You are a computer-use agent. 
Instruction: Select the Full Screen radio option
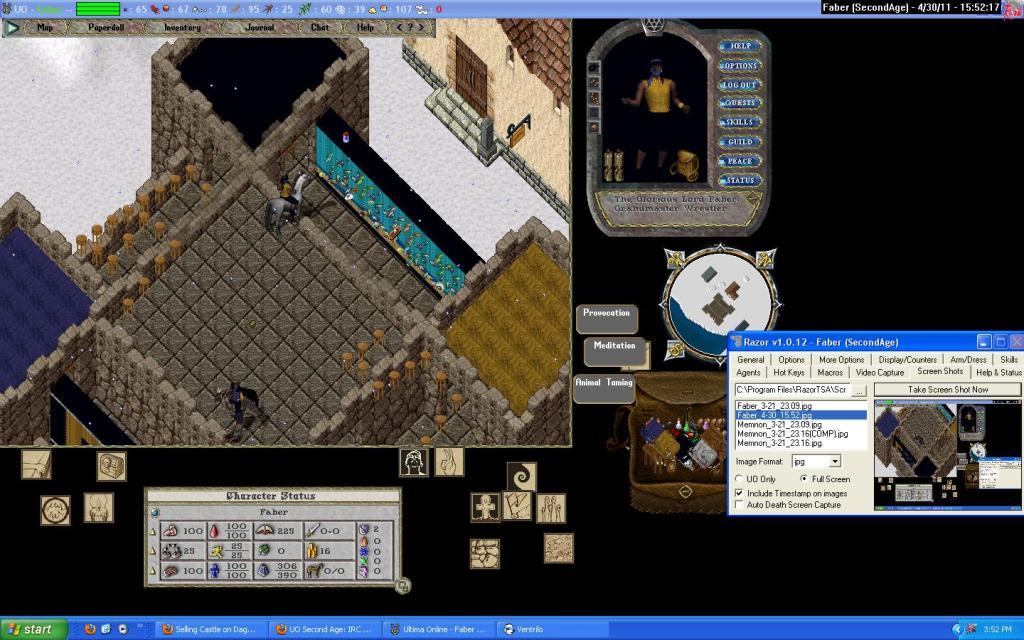point(805,479)
